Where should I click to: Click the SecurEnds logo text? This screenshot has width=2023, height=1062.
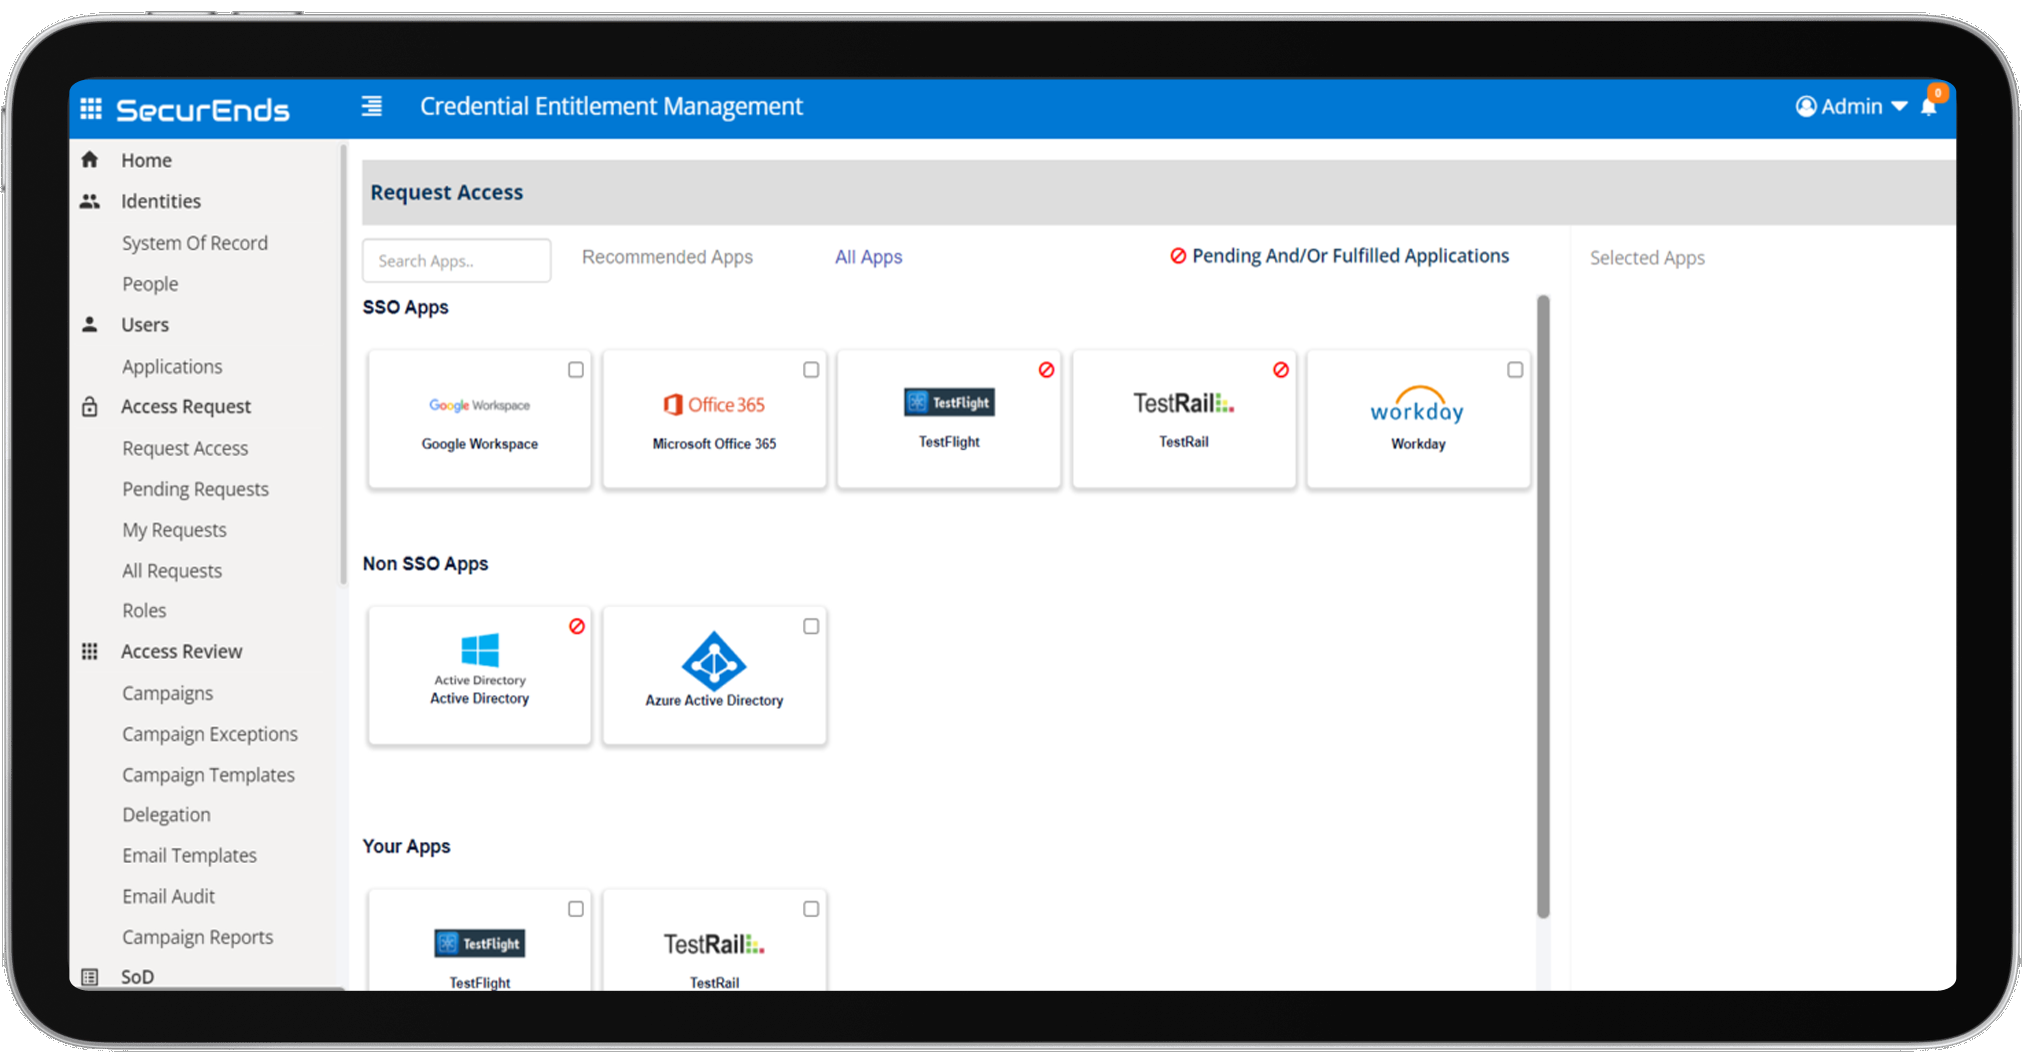coord(203,109)
